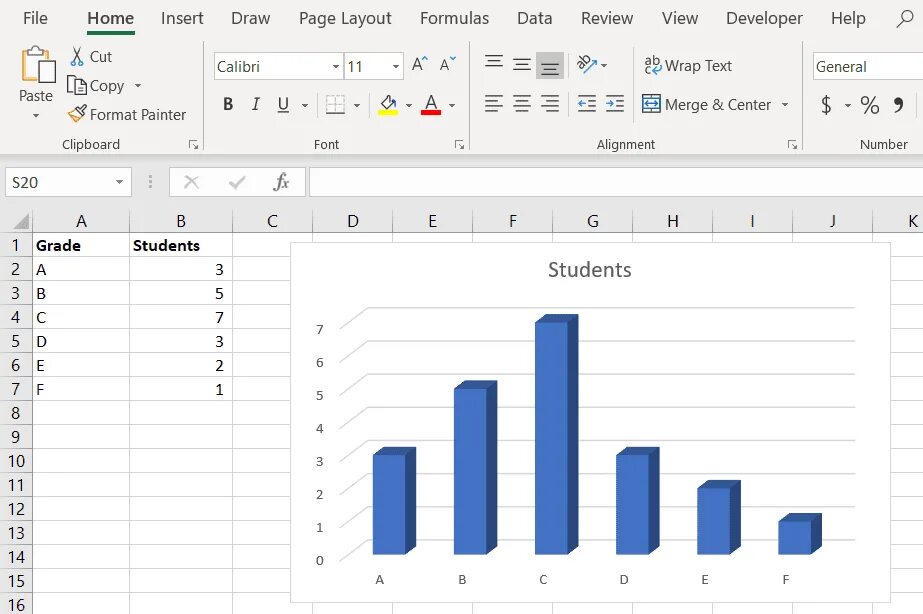Viewport: 923px width, 614px height.
Task: Click the chart title Students
Action: [x=589, y=270]
